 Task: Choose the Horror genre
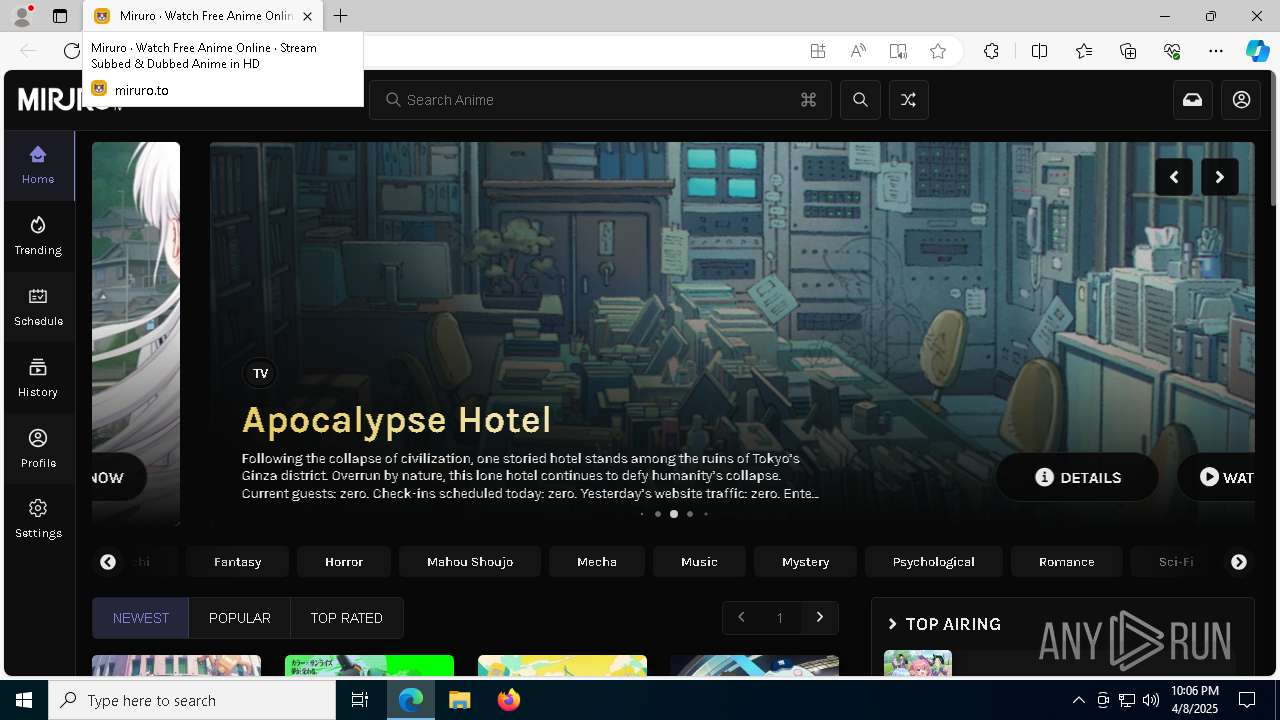click(344, 562)
